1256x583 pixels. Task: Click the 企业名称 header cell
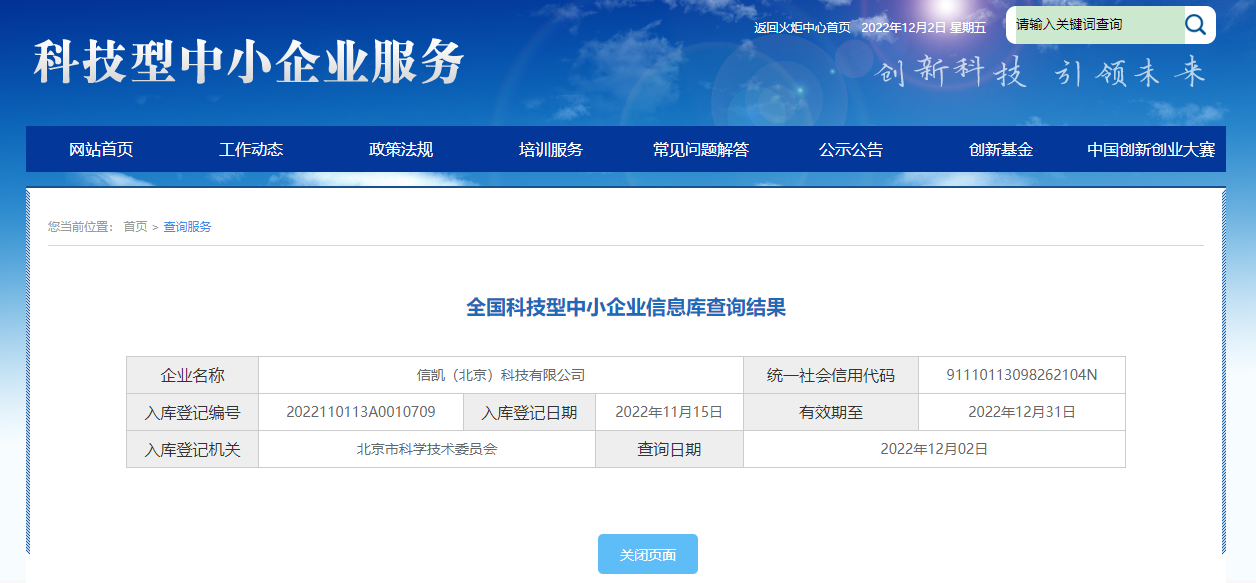click(x=193, y=375)
